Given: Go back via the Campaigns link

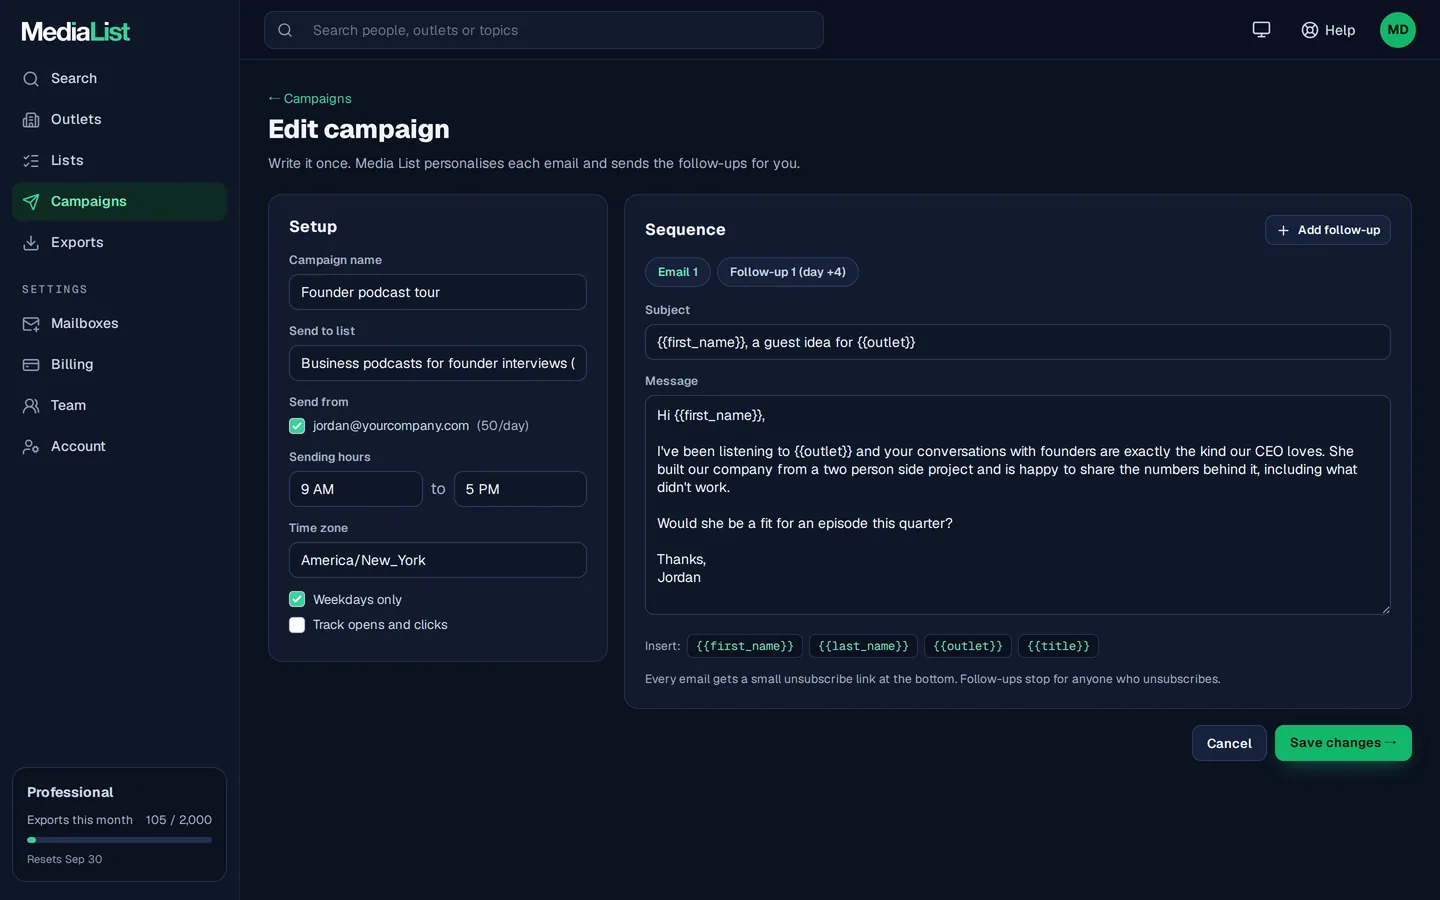Looking at the screenshot, I should coord(310,99).
